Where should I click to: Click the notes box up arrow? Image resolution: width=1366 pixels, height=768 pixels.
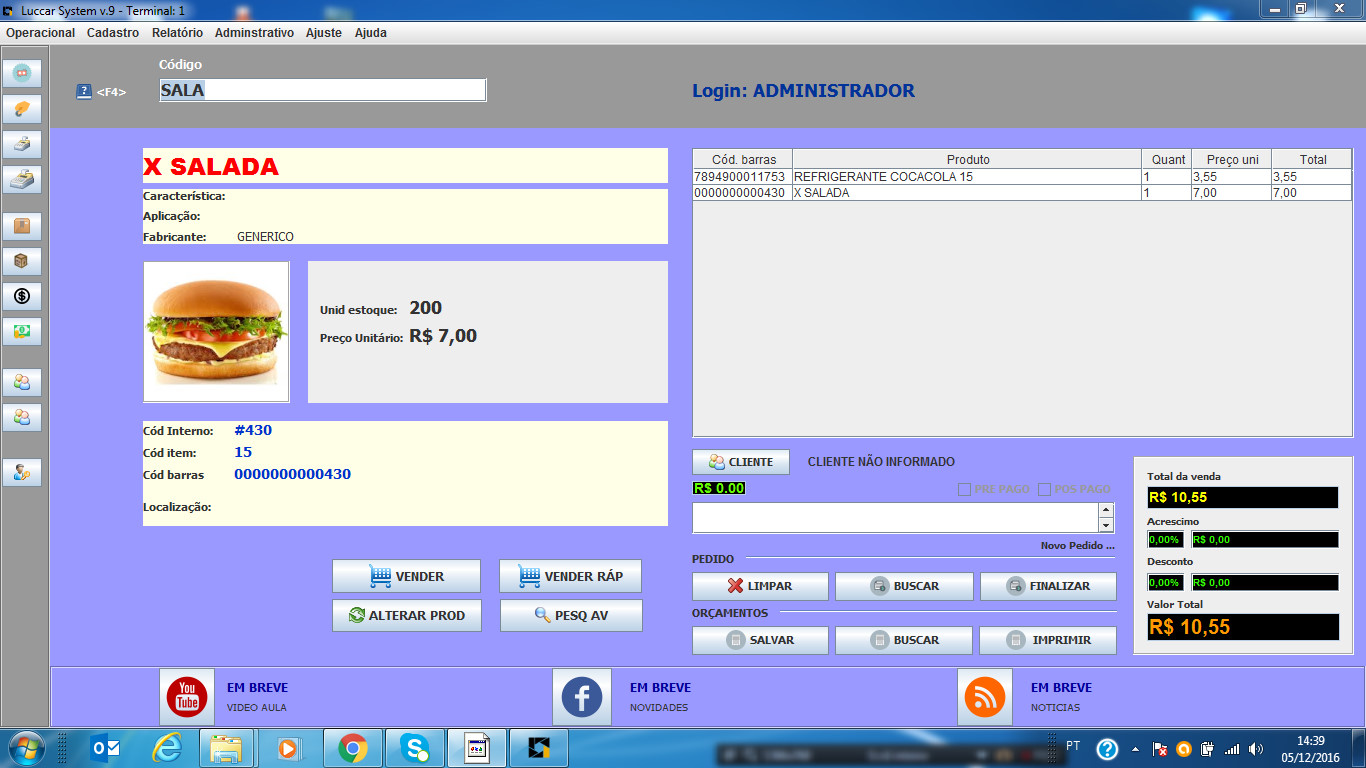coord(1106,510)
